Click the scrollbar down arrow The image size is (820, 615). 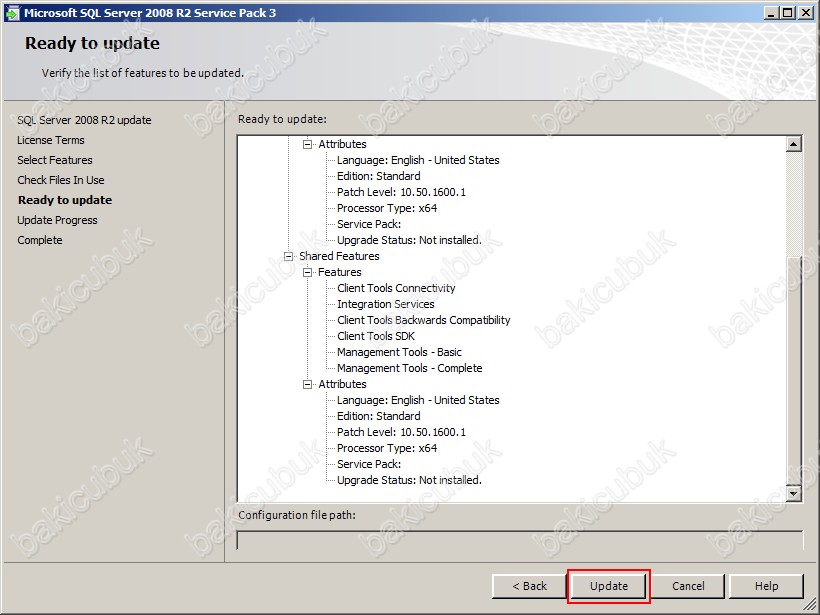793,493
